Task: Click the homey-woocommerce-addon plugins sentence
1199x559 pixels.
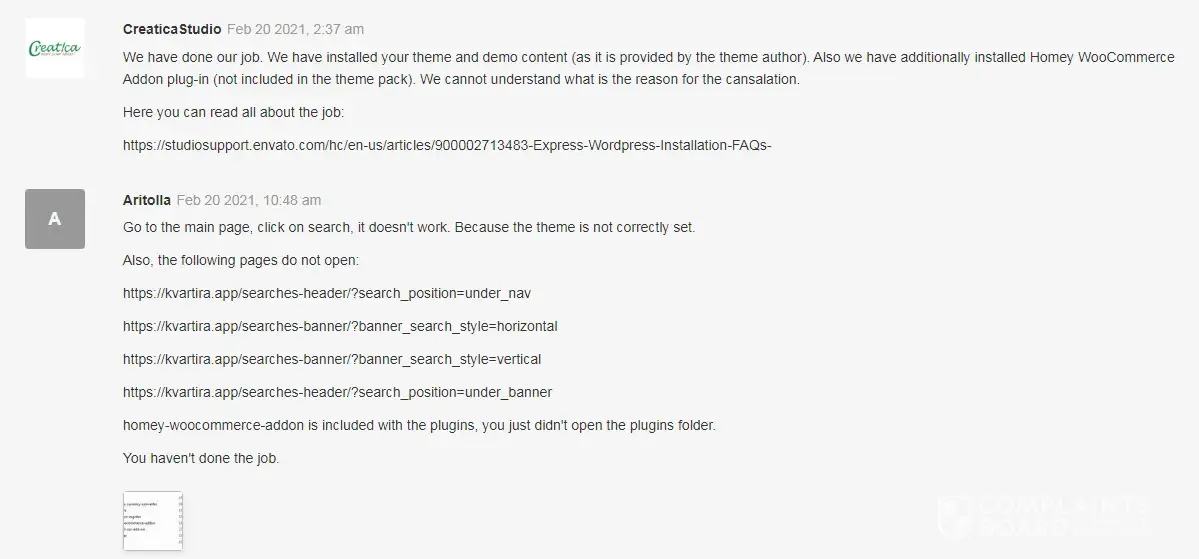Action: point(419,425)
